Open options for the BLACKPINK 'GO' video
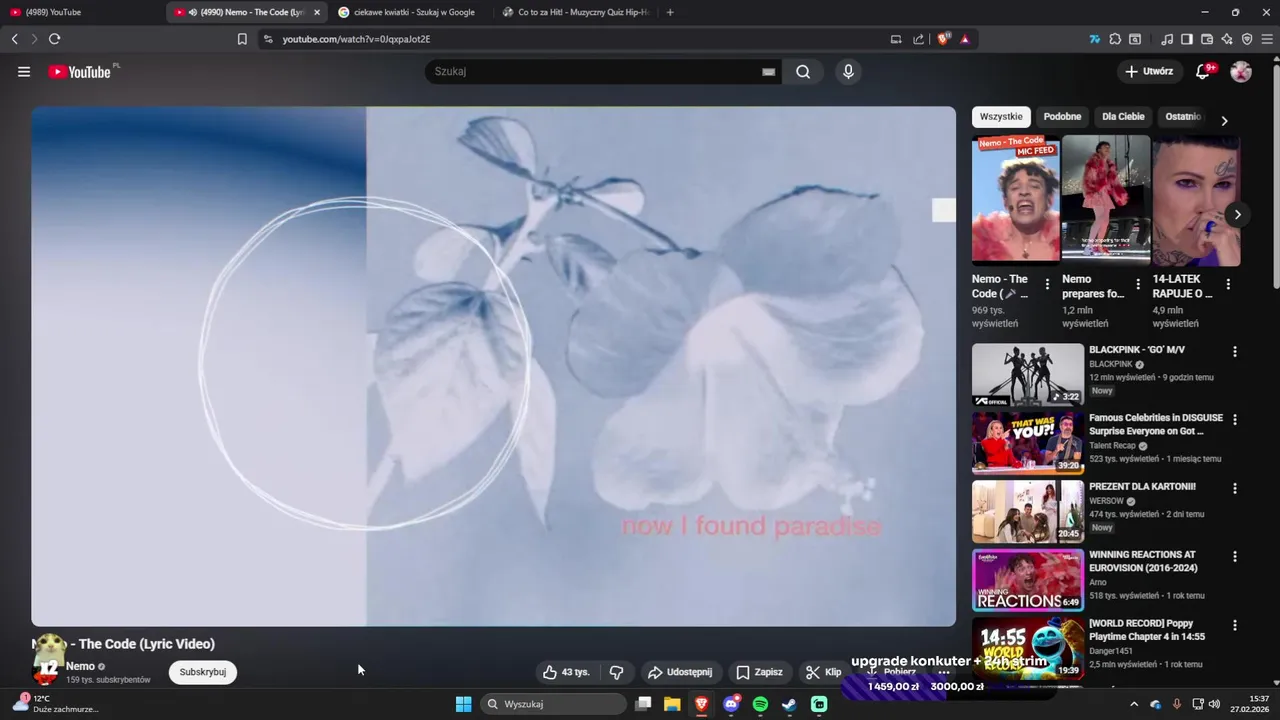 1235,352
